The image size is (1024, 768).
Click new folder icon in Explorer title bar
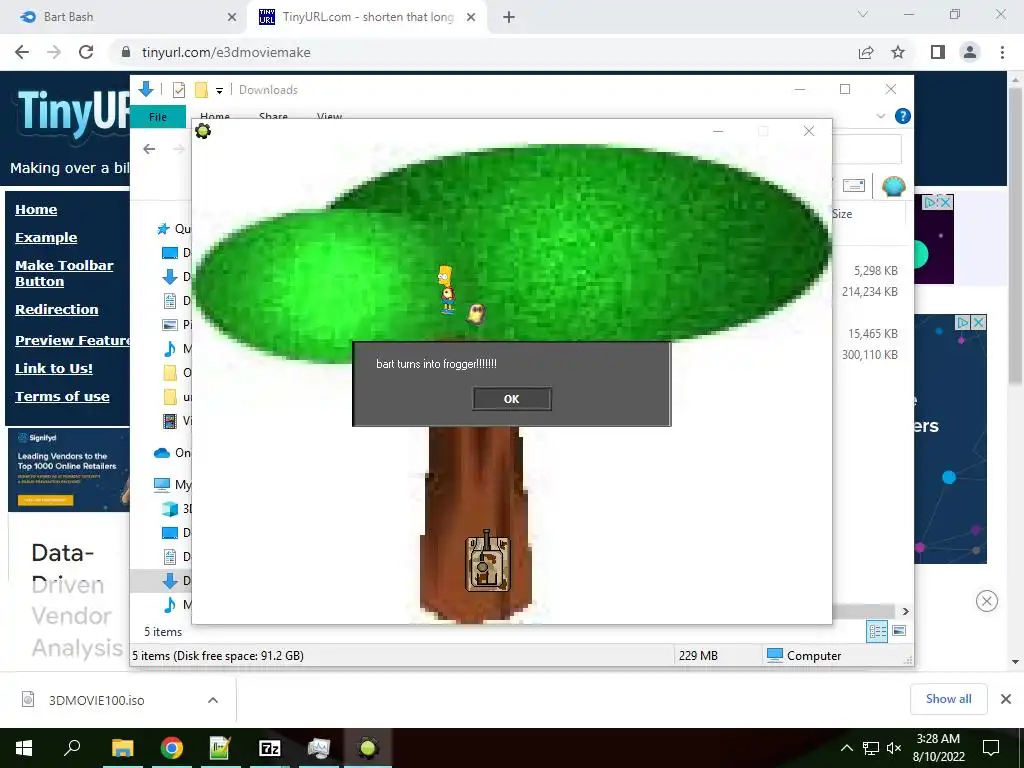(201, 90)
